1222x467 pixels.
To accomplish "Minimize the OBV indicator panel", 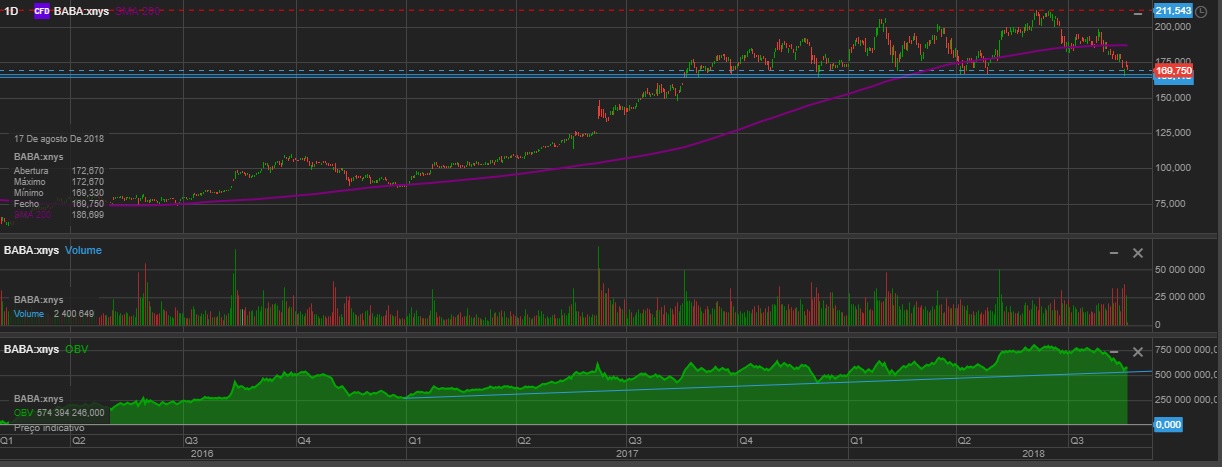I will (1114, 352).
